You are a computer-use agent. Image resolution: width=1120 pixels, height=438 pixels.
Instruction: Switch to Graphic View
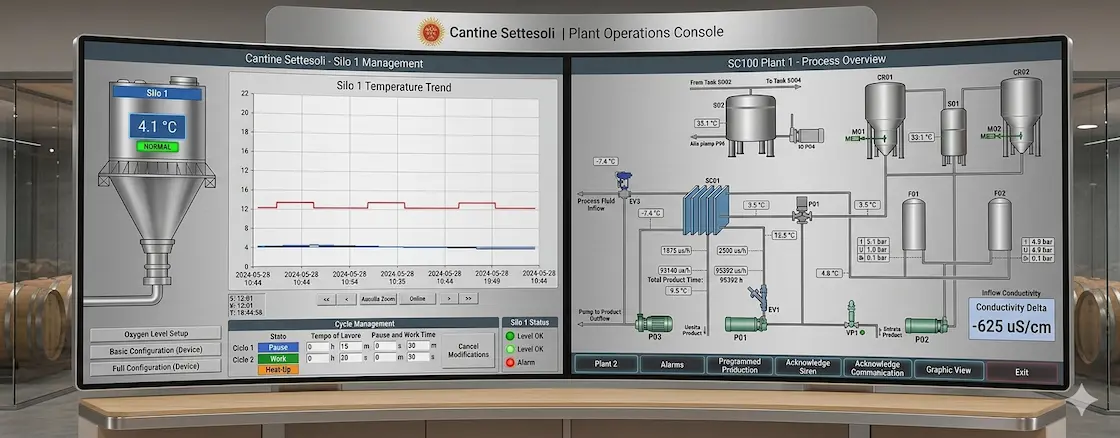coord(949,370)
